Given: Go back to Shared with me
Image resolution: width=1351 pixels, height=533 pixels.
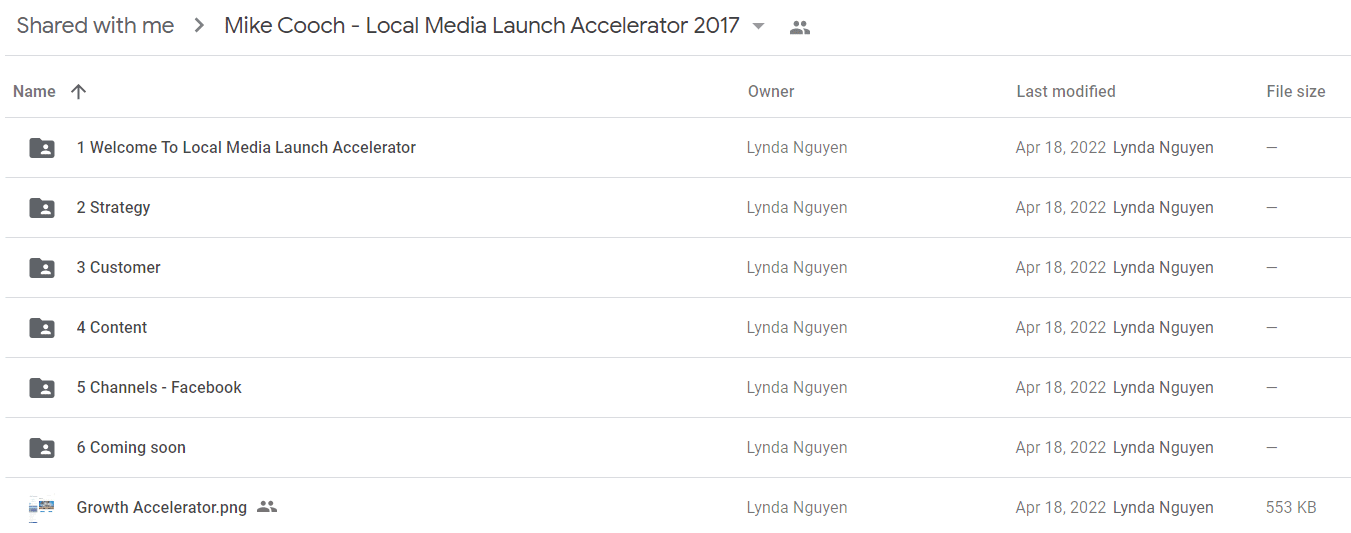Looking at the screenshot, I should (x=95, y=26).
